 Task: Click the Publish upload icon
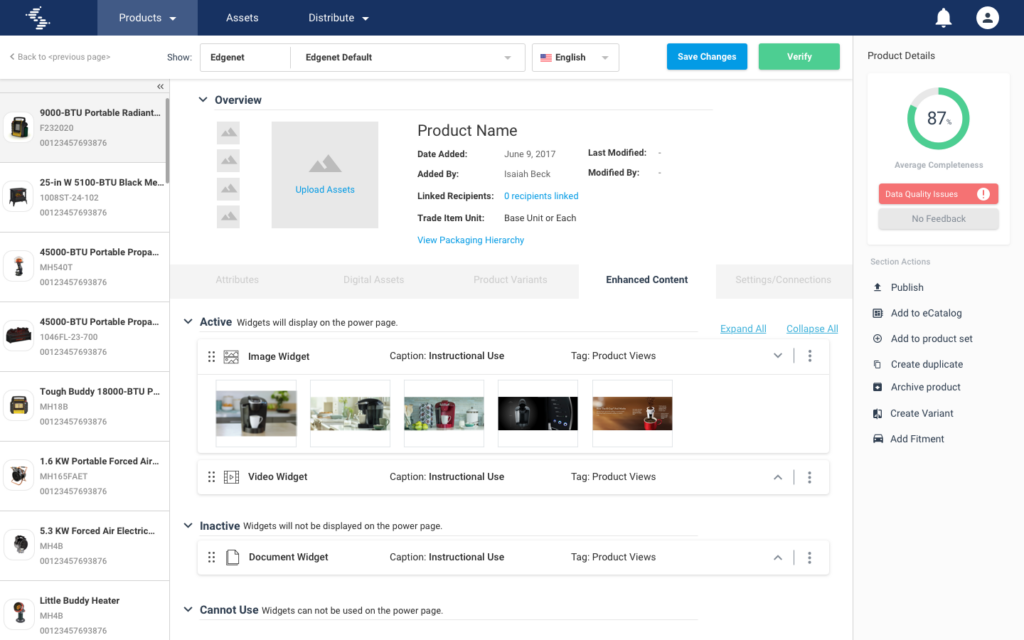point(877,287)
